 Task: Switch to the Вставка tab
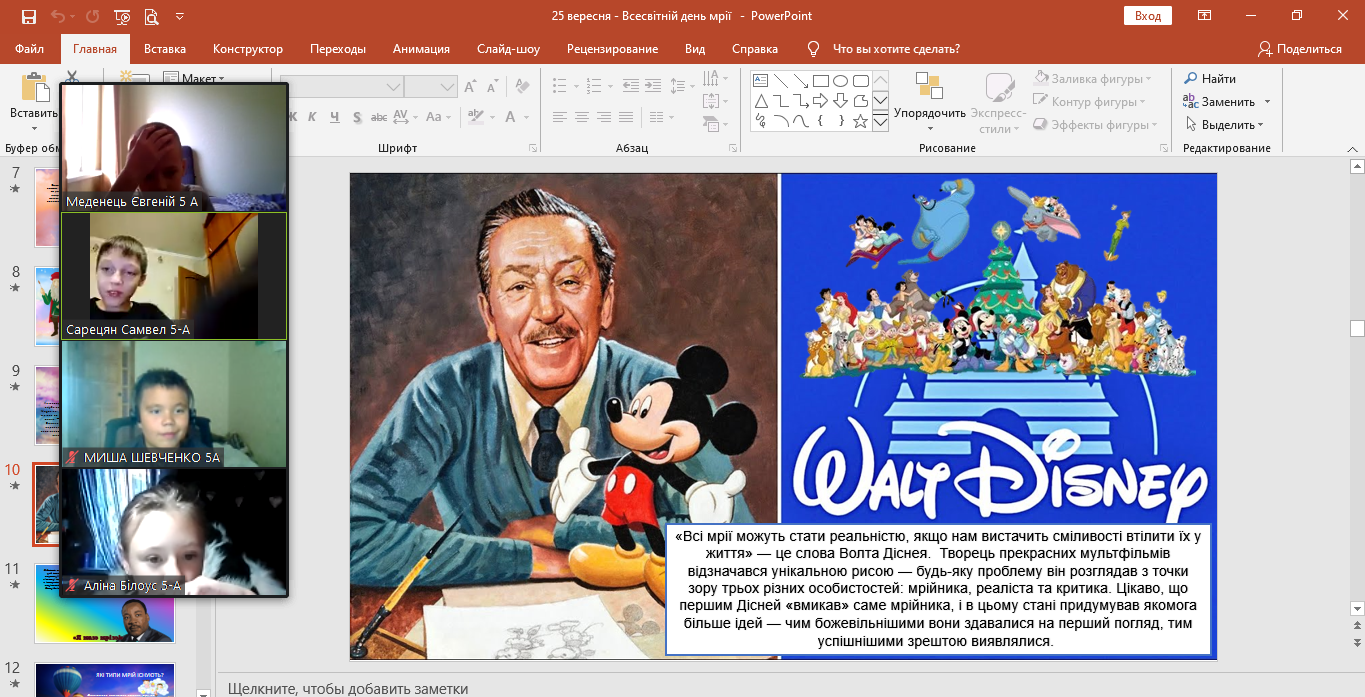pyautogui.click(x=165, y=49)
